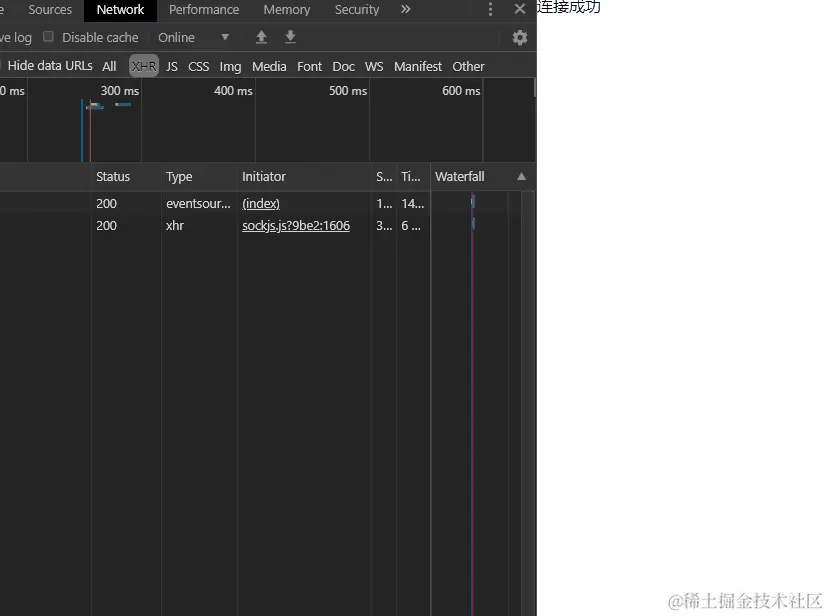
Task: Filter requests by Img type
Action: point(230,66)
